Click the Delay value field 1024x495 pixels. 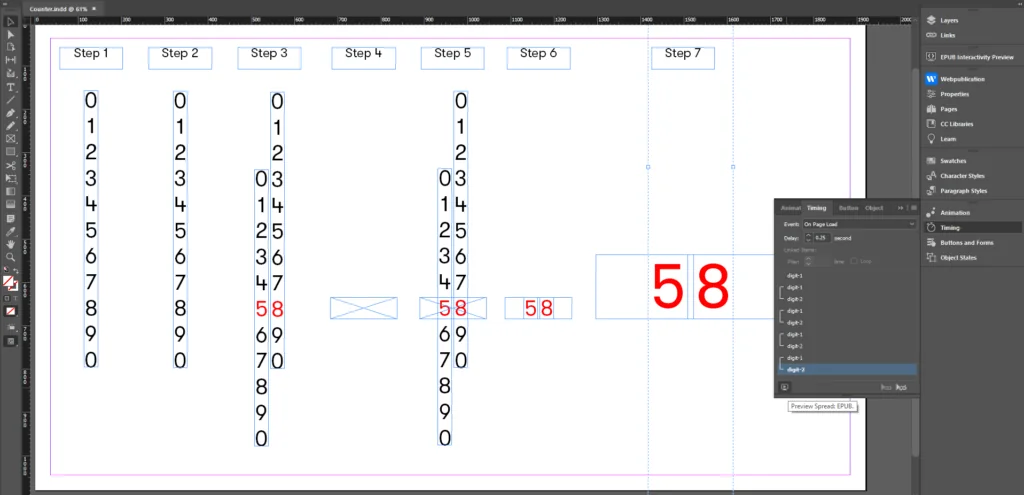click(x=822, y=238)
